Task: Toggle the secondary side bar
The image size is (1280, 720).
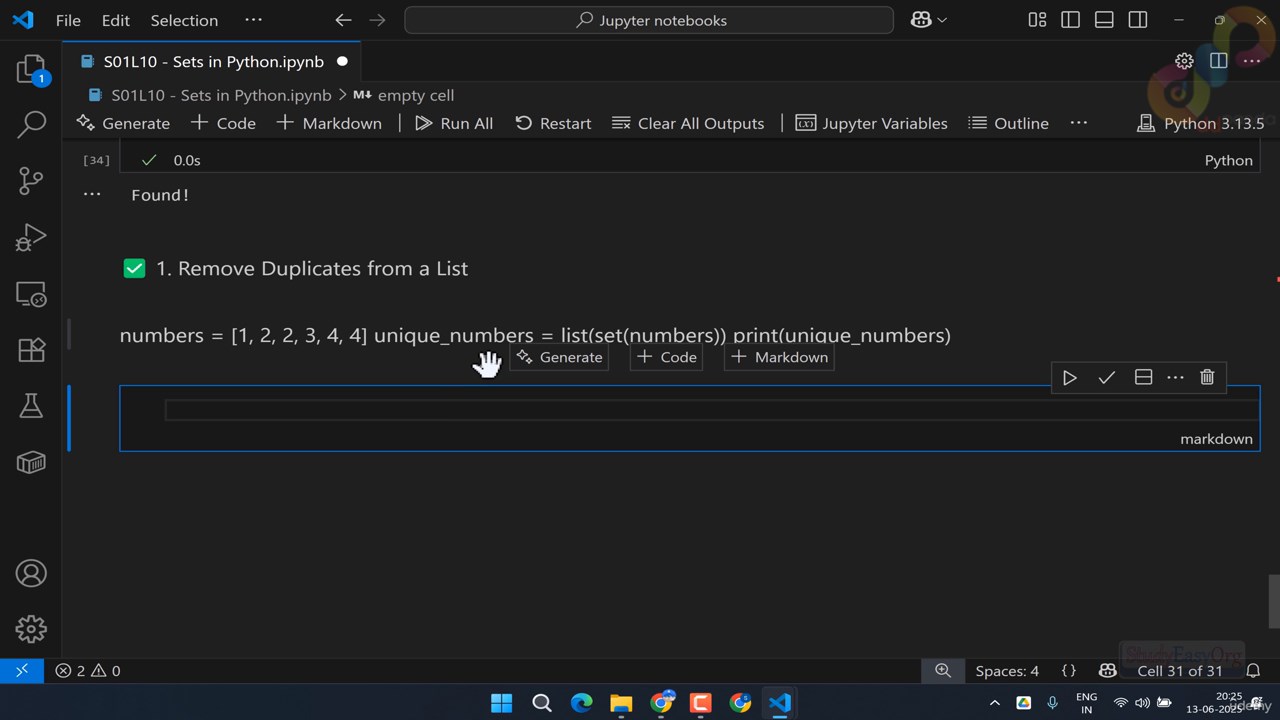Action: (1138, 20)
